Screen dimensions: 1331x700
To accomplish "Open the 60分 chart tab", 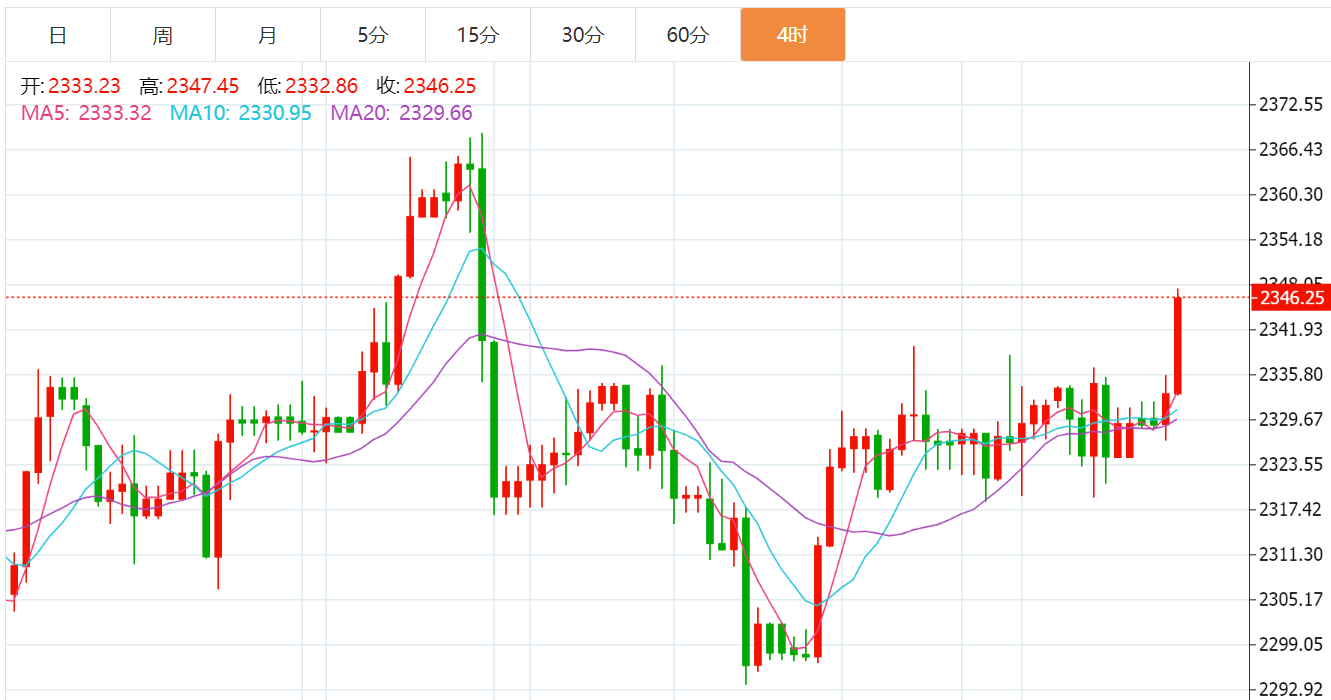I will pos(688,35).
